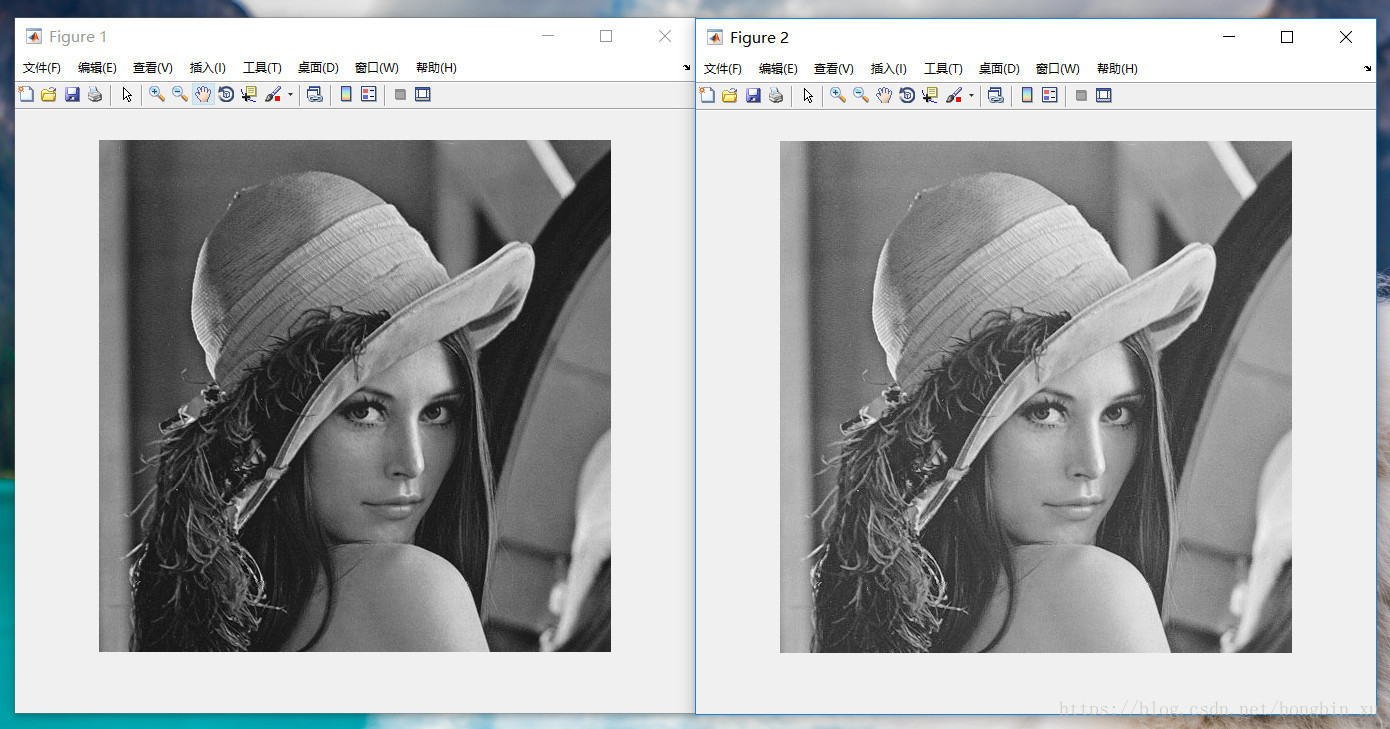Click Link Plot icon in Figure 1
Viewport: 1390px width, 729px height.
tap(314, 94)
